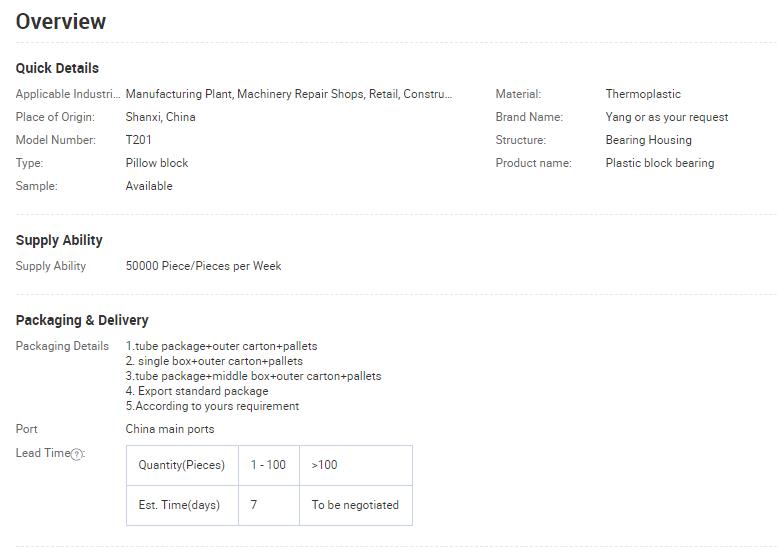Viewport: 778px width, 548px height.
Task: Click the China main ports value
Action: point(170,429)
